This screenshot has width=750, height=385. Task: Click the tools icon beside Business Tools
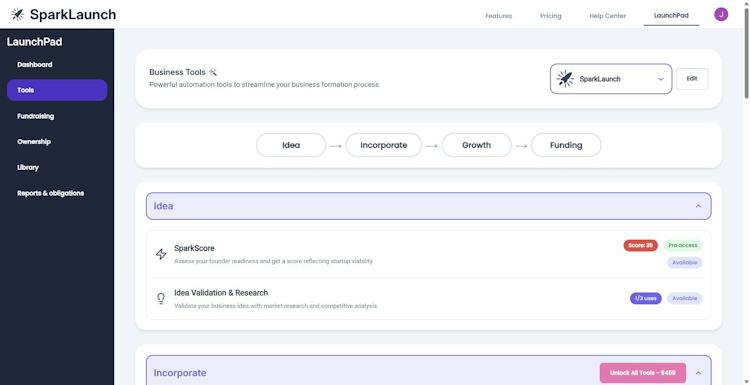213,72
